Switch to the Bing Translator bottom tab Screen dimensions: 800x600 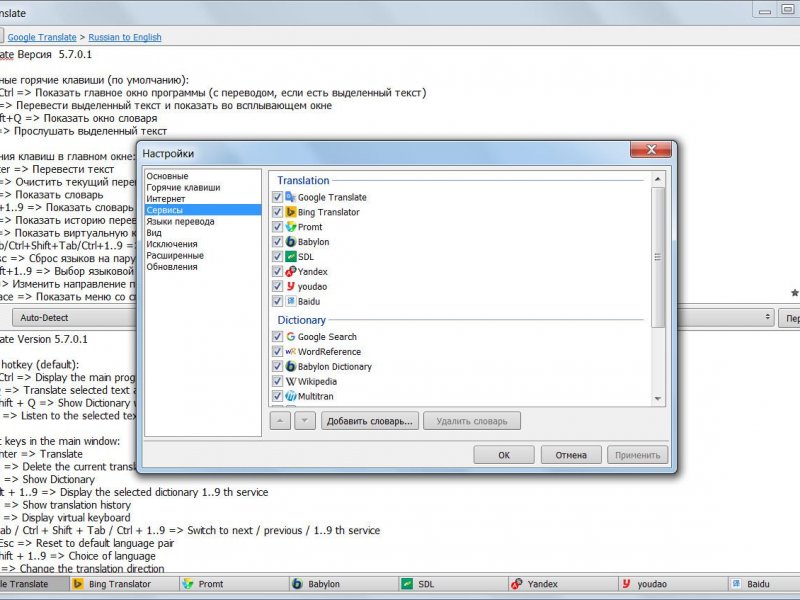124,584
